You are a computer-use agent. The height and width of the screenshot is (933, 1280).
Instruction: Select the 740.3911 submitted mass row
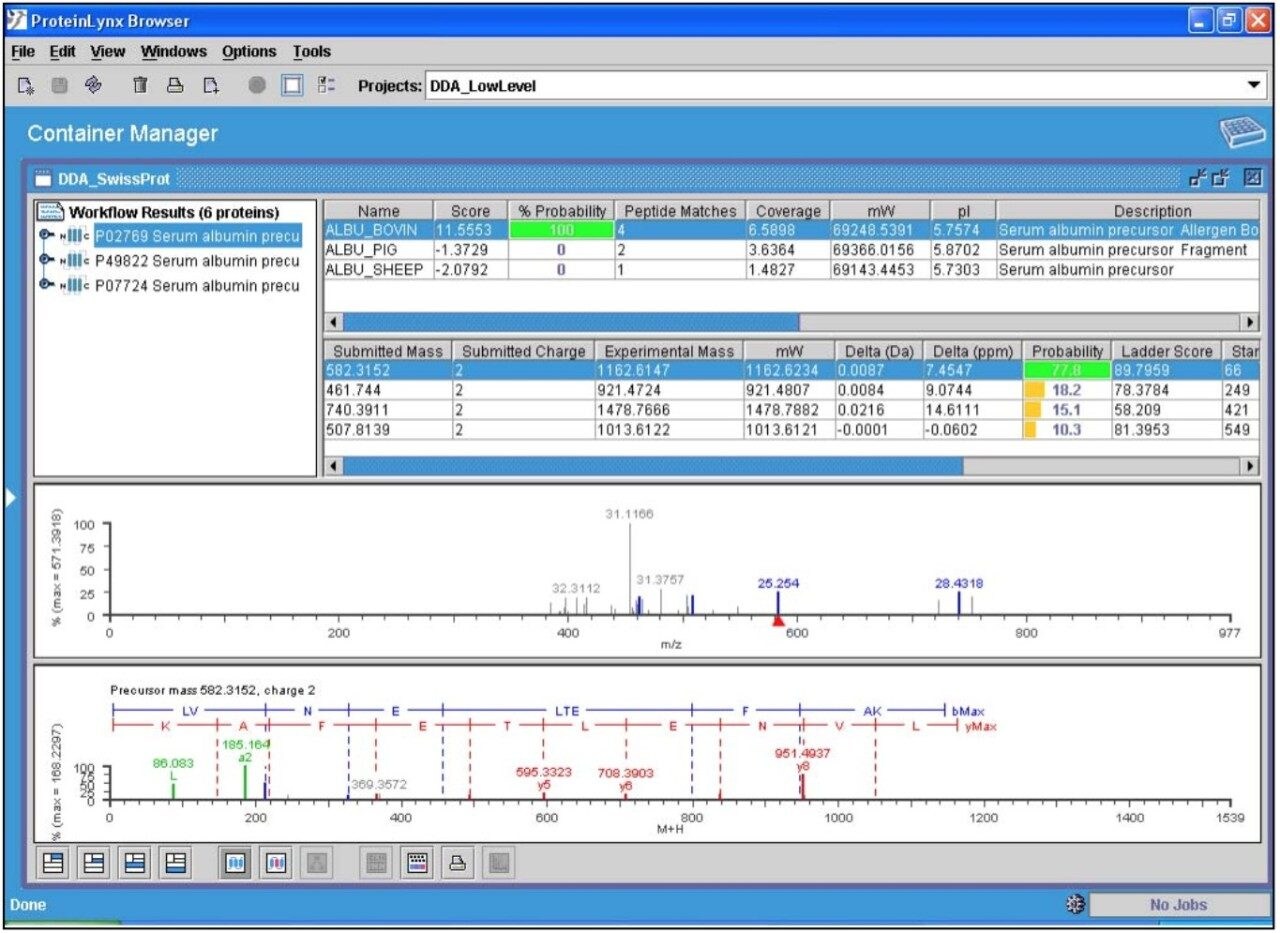click(791, 410)
